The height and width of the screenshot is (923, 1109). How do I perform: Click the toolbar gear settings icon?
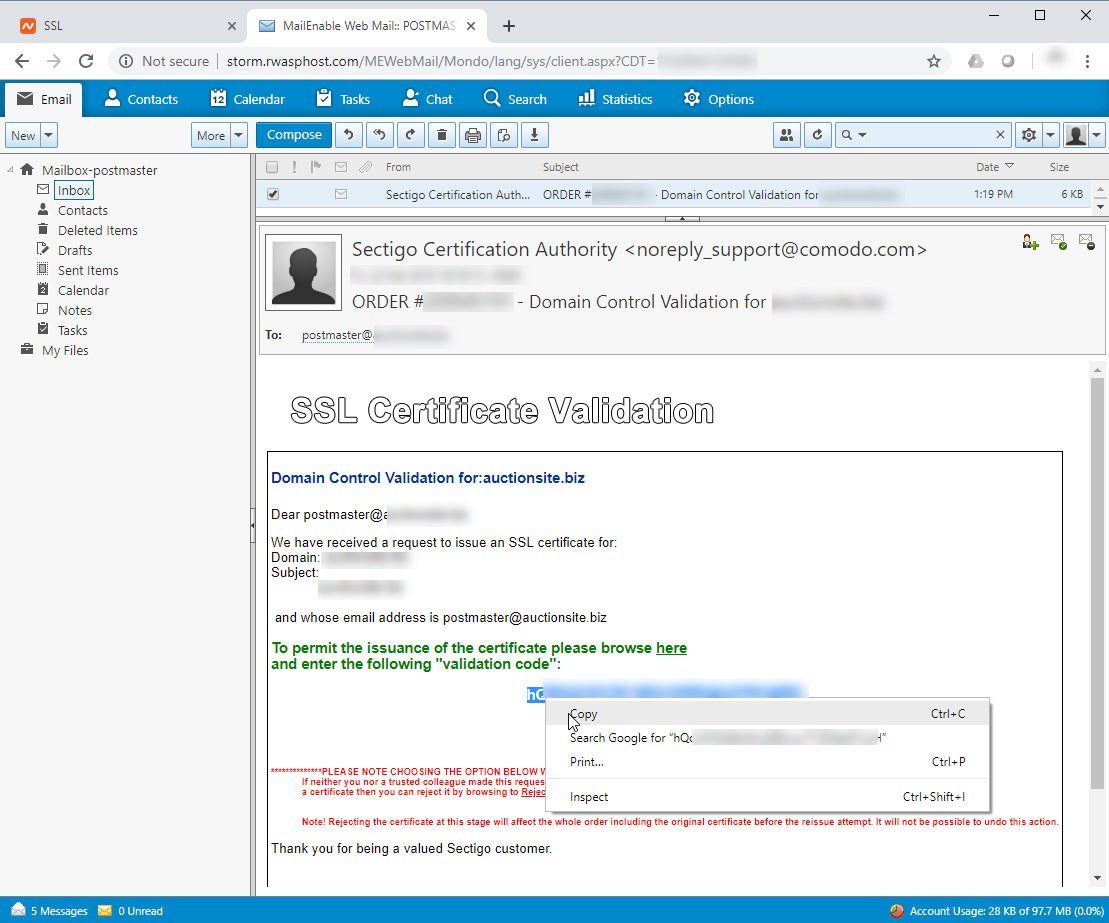1029,135
